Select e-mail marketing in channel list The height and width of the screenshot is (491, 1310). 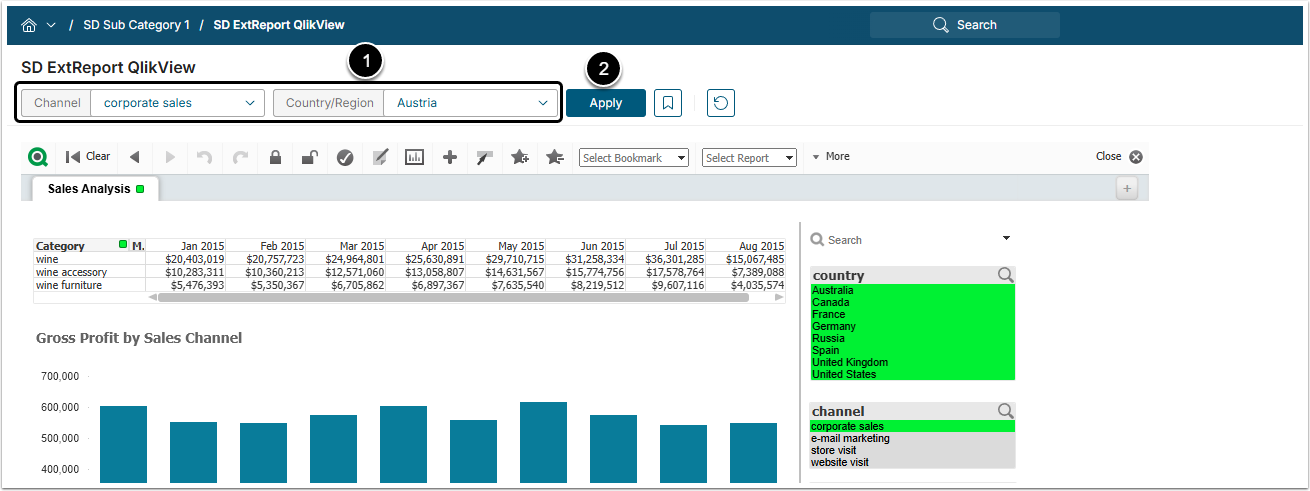point(850,439)
